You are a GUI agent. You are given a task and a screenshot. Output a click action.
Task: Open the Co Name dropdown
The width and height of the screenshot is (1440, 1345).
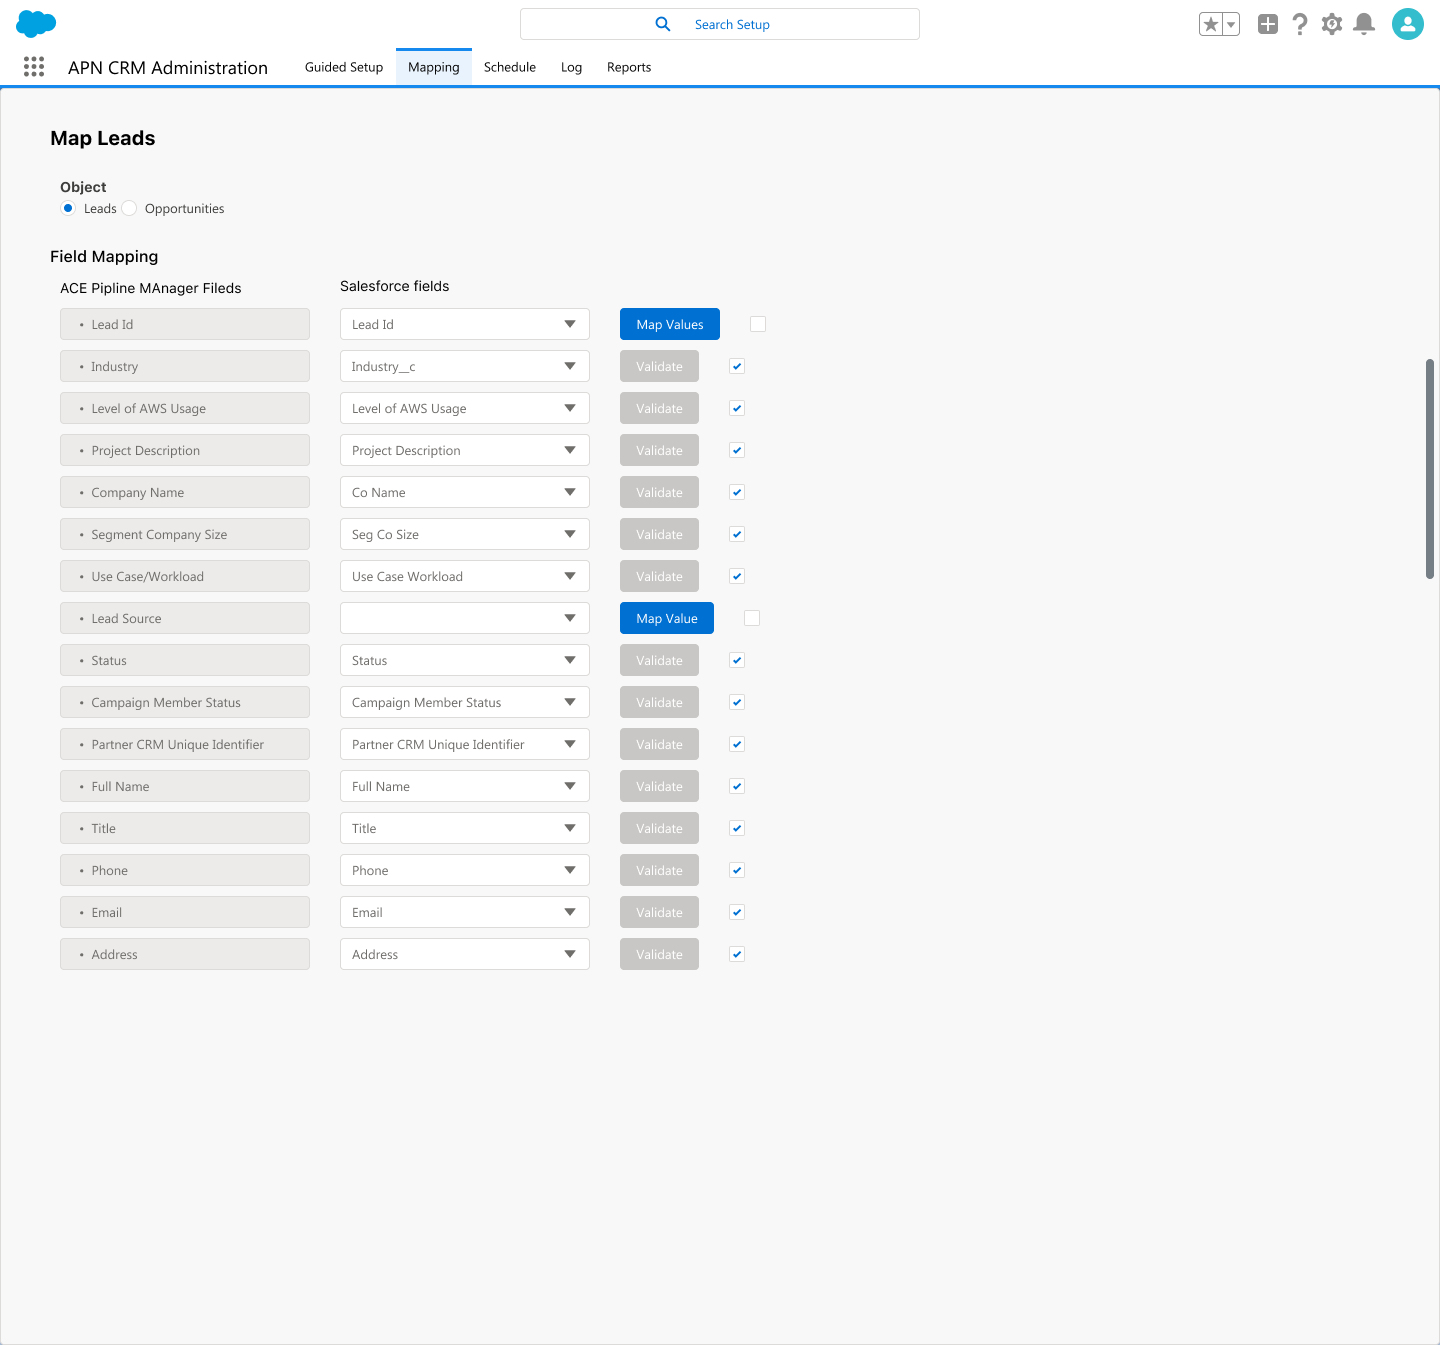click(x=465, y=492)
